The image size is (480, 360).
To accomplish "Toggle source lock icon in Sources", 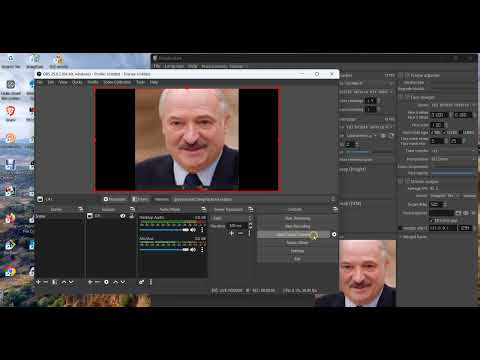I will (x=131, y=216).
